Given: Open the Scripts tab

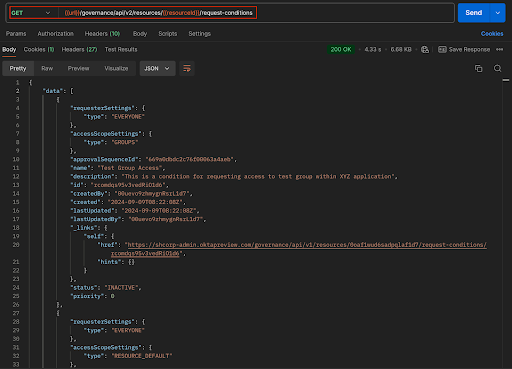Looking at the screenshot, I should [168, 34].
